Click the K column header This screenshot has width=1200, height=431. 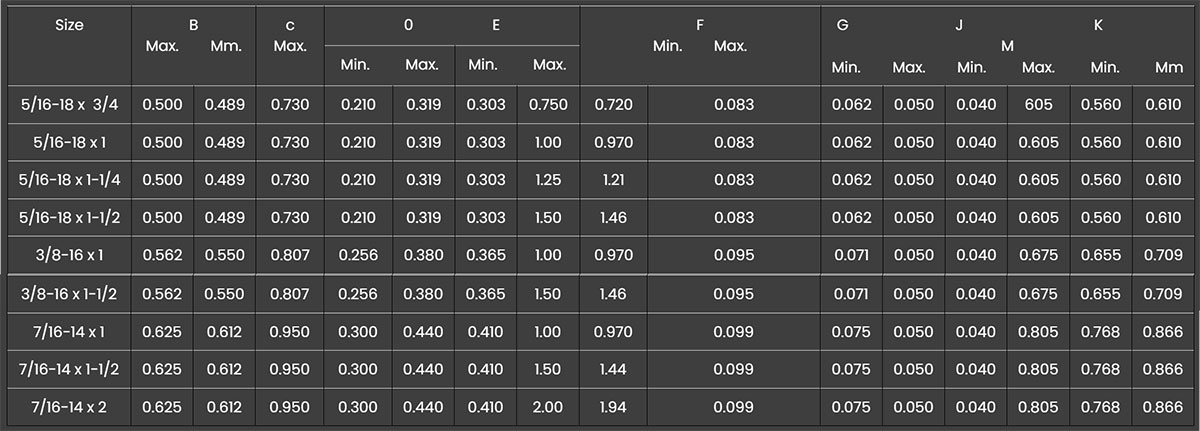[x=1098, y=25]
